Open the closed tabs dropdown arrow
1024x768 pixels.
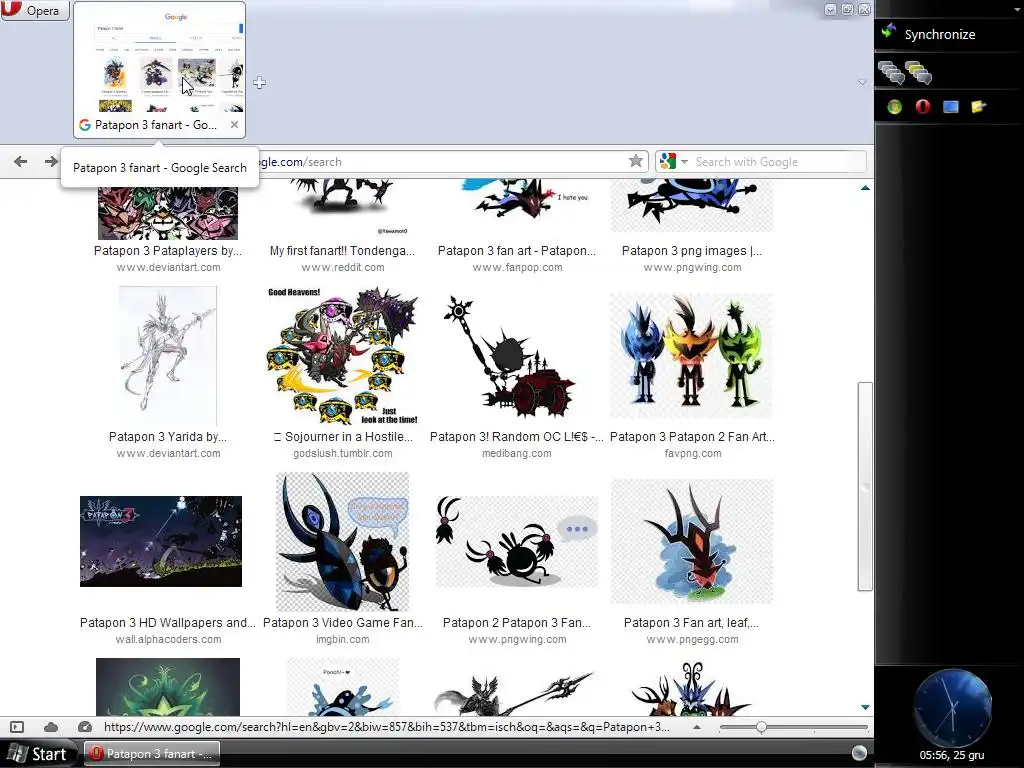point(862,82)
